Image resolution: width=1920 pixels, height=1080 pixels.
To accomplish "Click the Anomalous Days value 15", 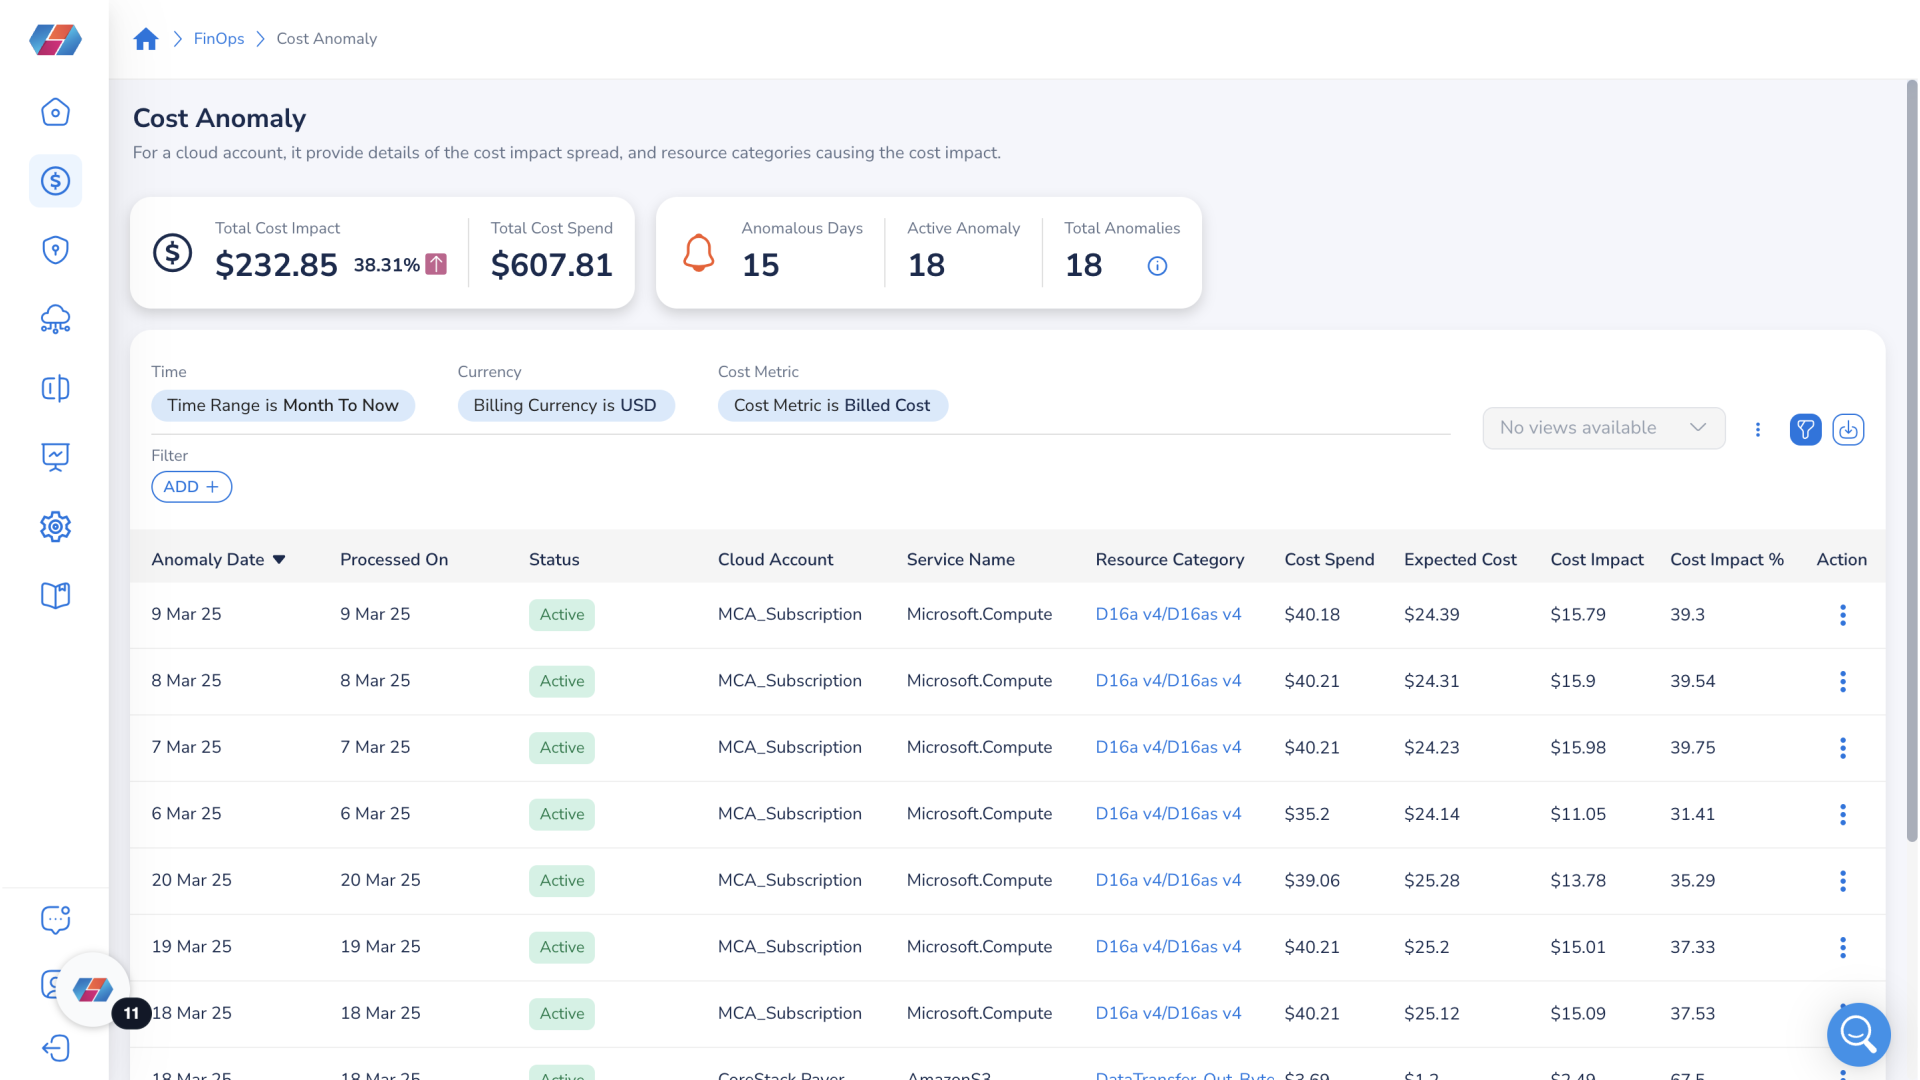I will (x=760, y=265).
